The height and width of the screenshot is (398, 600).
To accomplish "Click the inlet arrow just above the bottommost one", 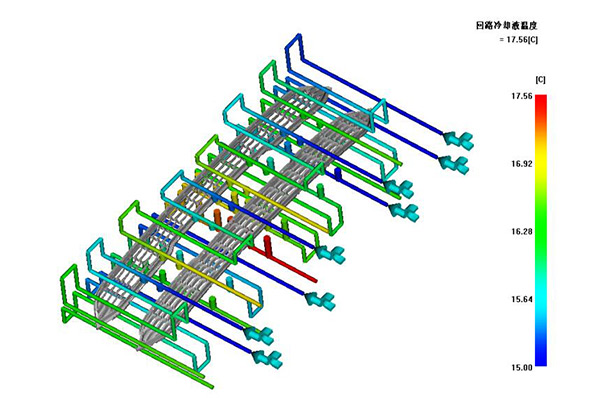I will point(259,335).
